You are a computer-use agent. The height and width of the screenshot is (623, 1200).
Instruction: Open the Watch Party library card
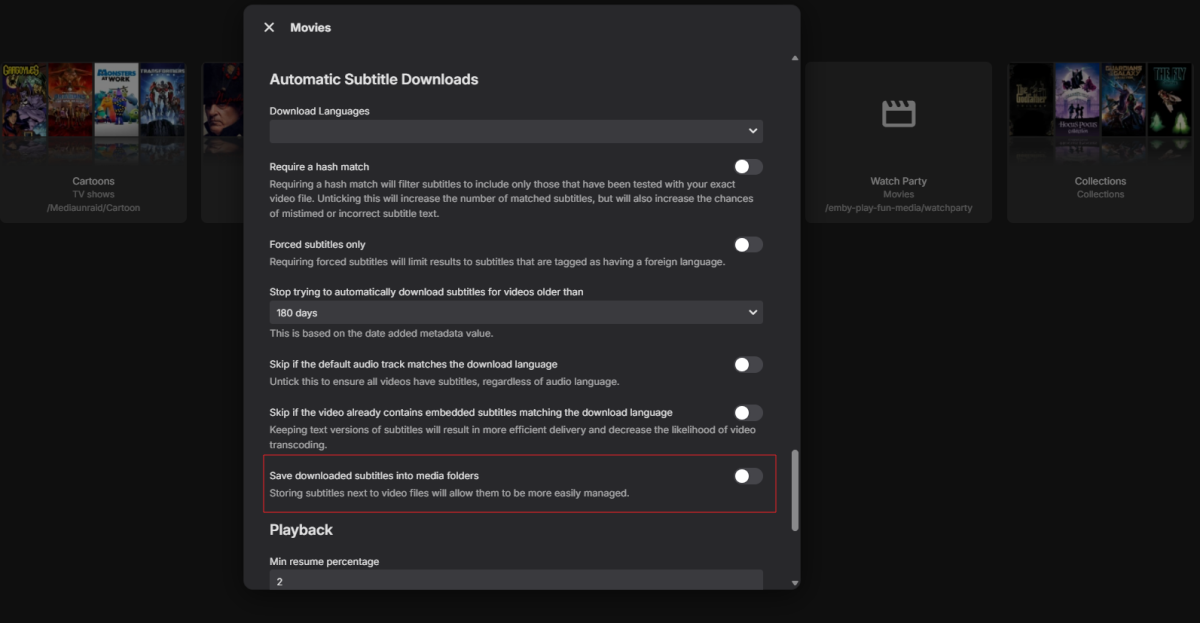coord(898,142)
